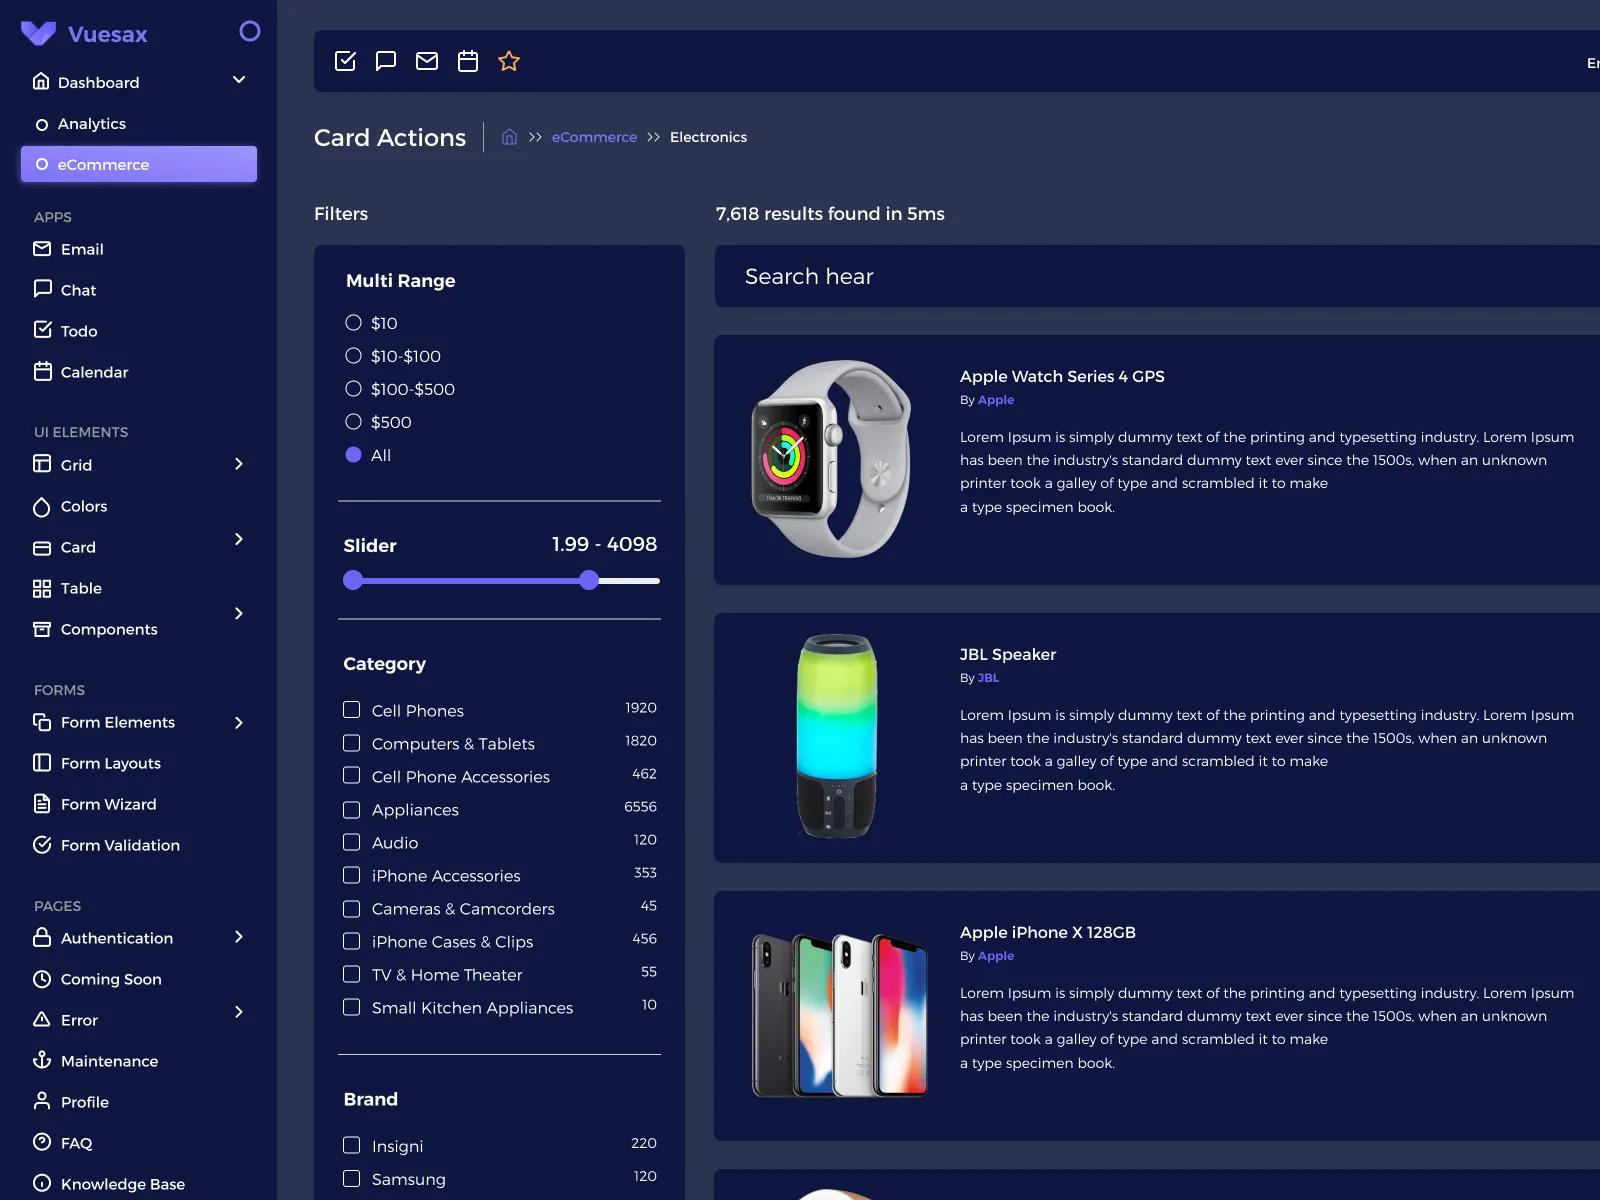Click the Vuesax logo in the sidebar
The image size is (1600, 1200).
pos(37,33)
